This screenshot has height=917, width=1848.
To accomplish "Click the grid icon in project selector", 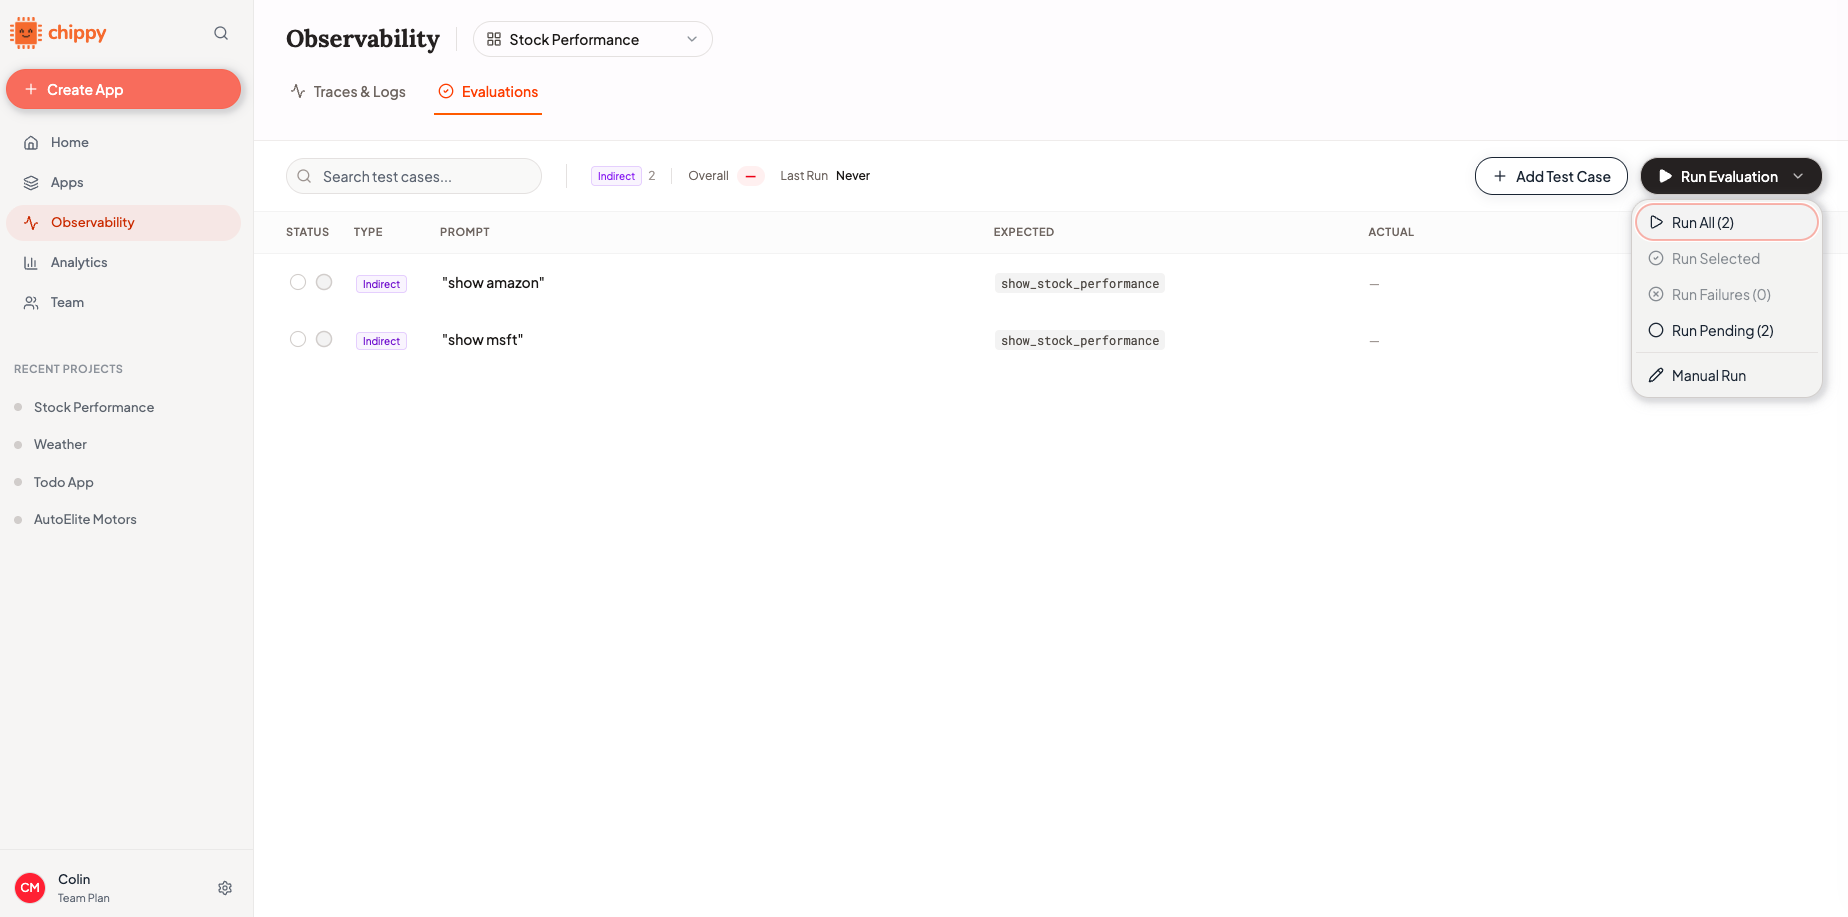I will pyautogui.click(x=494, y=39).
